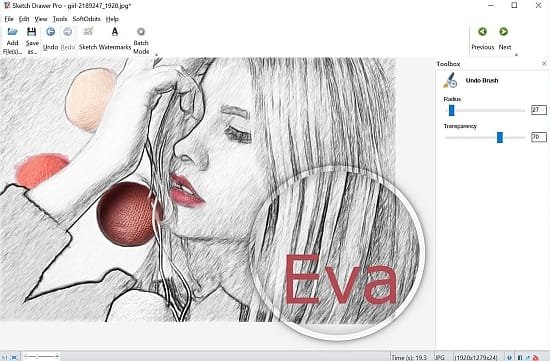This screenshot has width=550, height=361.
Task: Open the Help menu
Action: (x=112, y=19)
